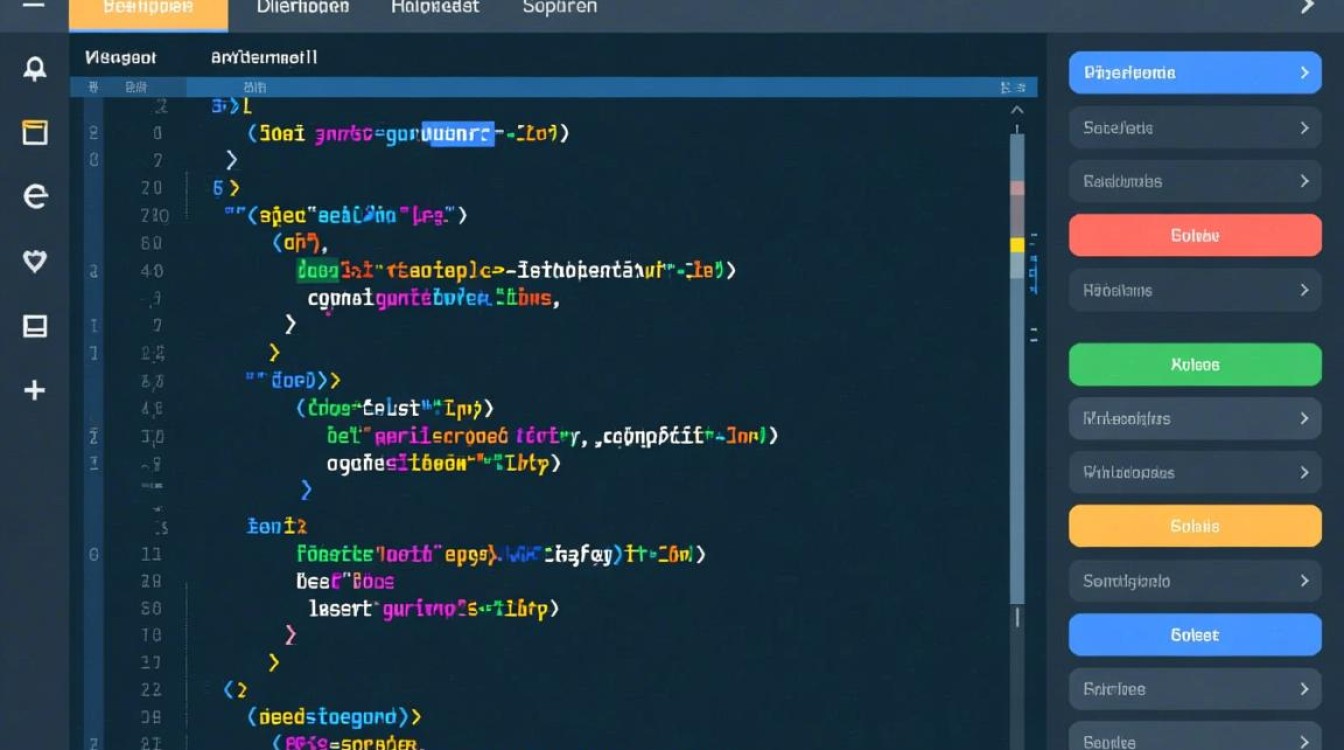Click the scroll-up arrow above editor scrollbar
Image resolution: width=1344 pixels, height=750 pixels.
pos(1017,110)
